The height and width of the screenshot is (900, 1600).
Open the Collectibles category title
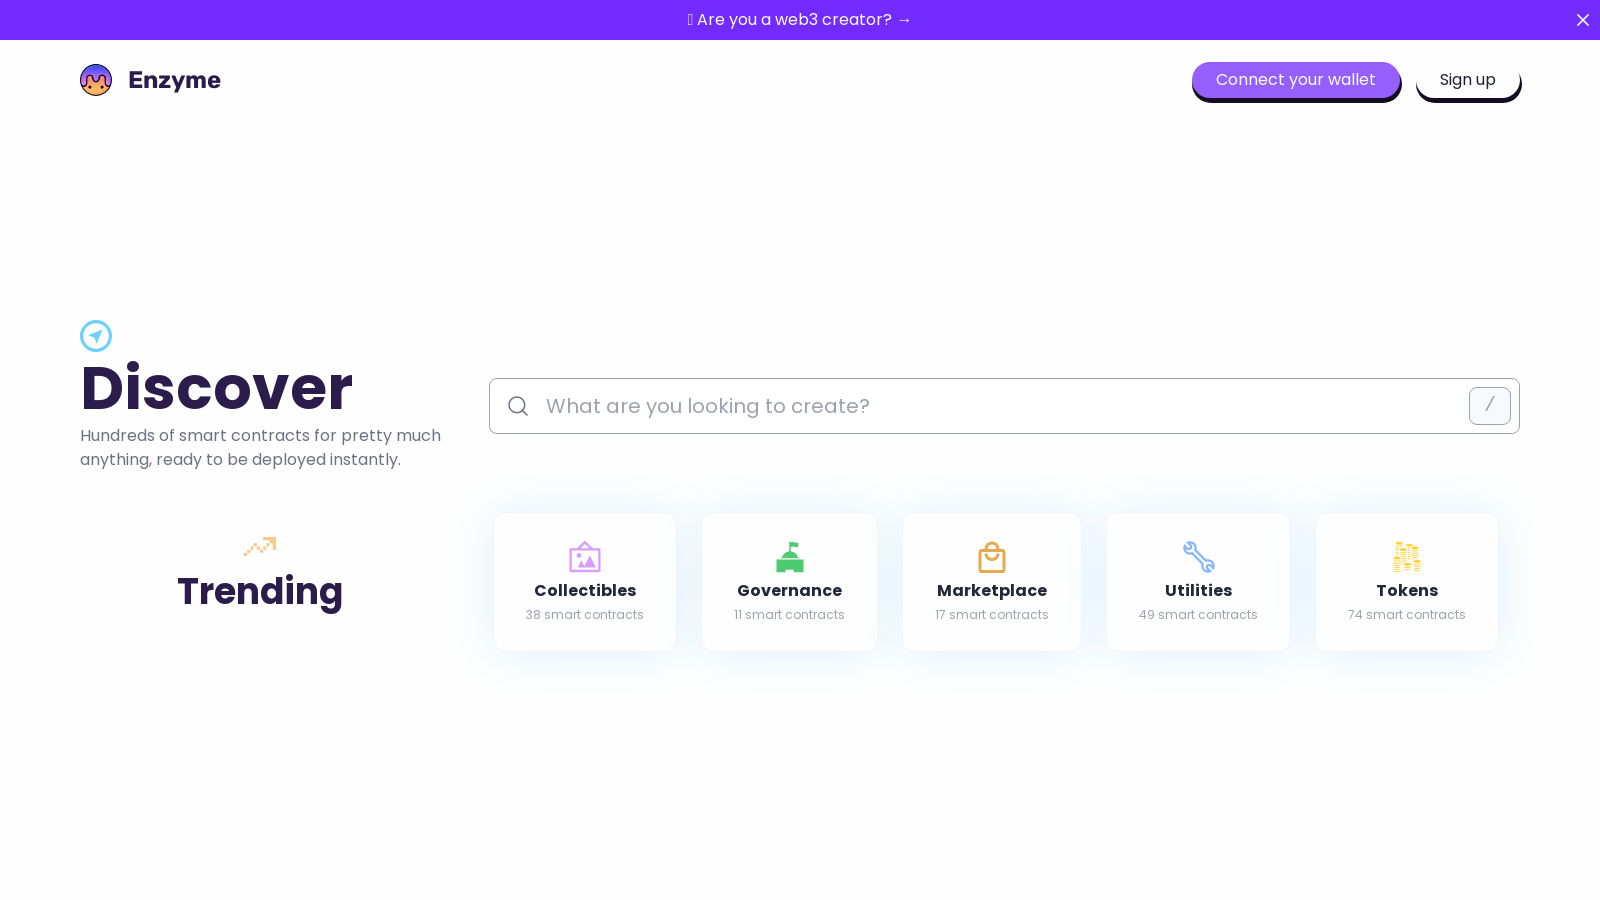click(585, 590)
